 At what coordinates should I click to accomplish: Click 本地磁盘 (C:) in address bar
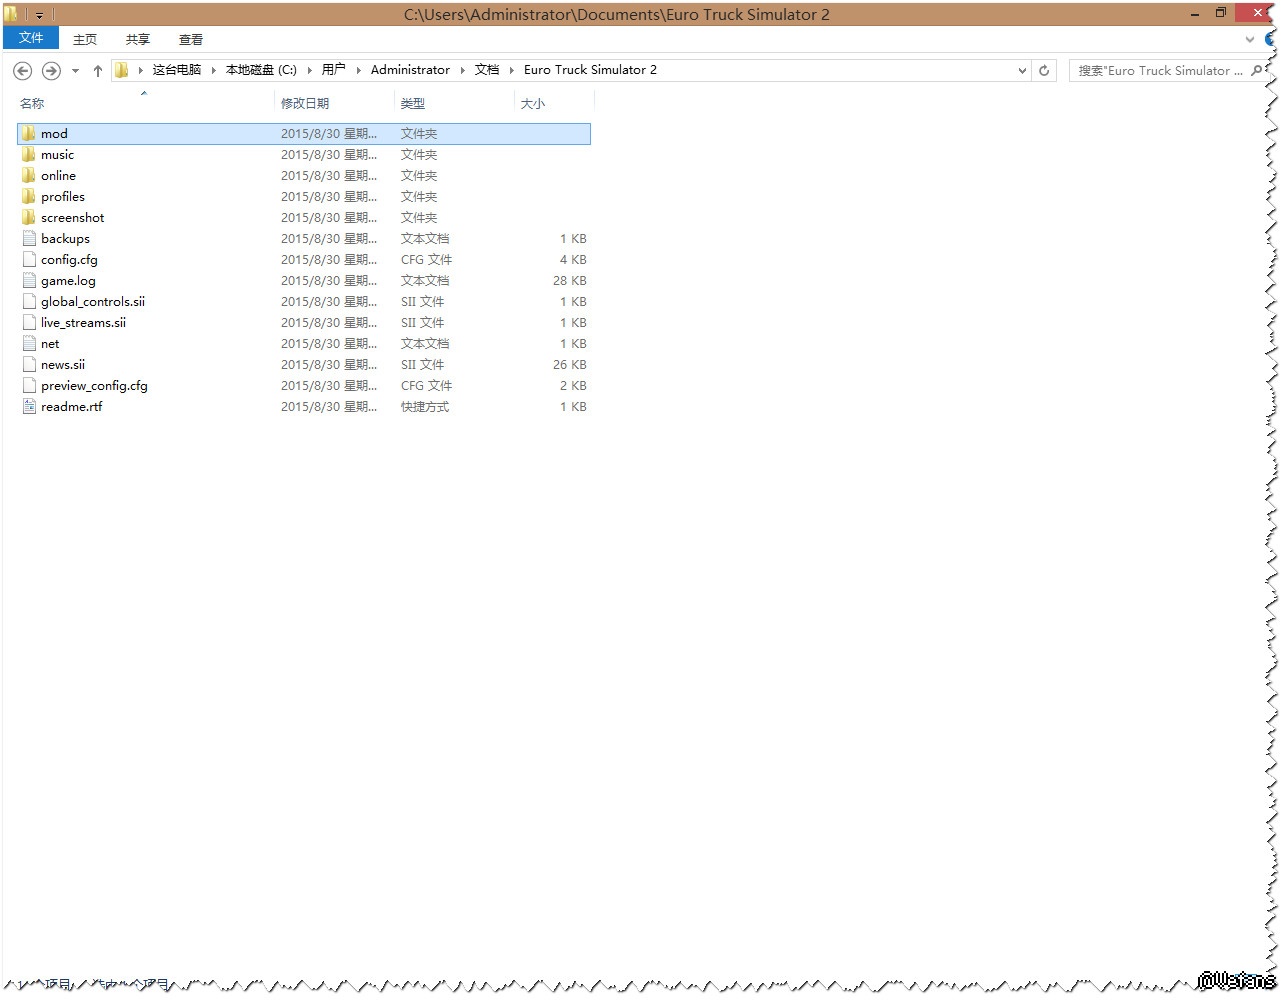pyautogui.click(x=261, y=70)
